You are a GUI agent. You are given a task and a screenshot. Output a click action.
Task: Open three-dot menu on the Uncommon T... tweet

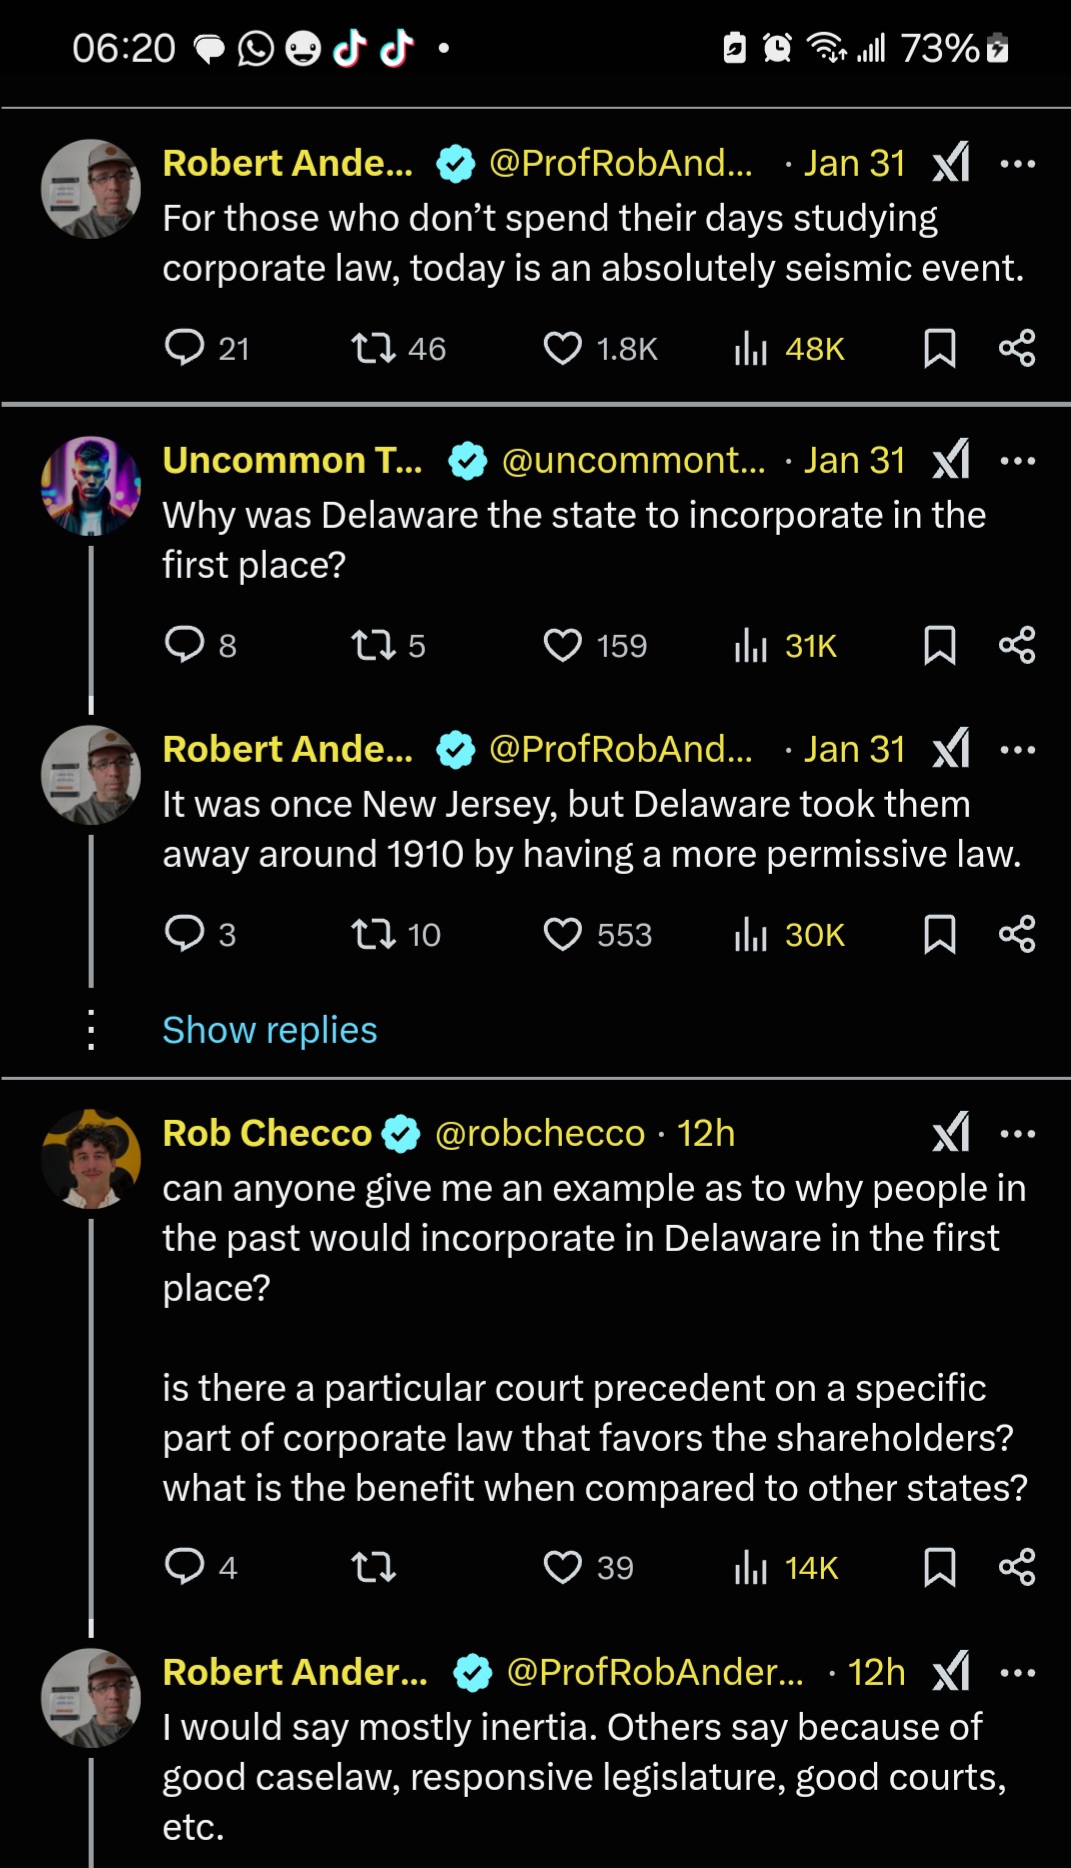(1018, 461)
